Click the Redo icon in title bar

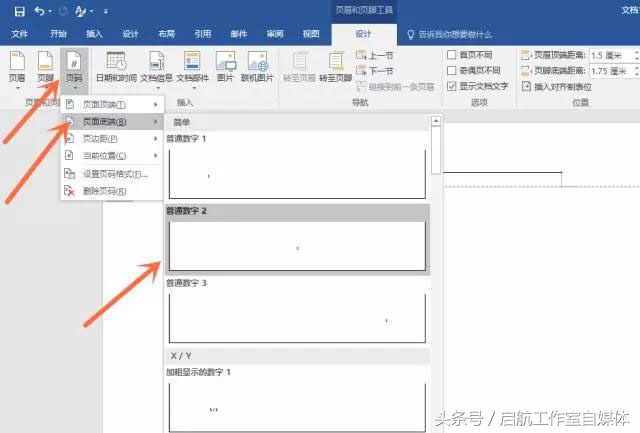tap(62, 11)
